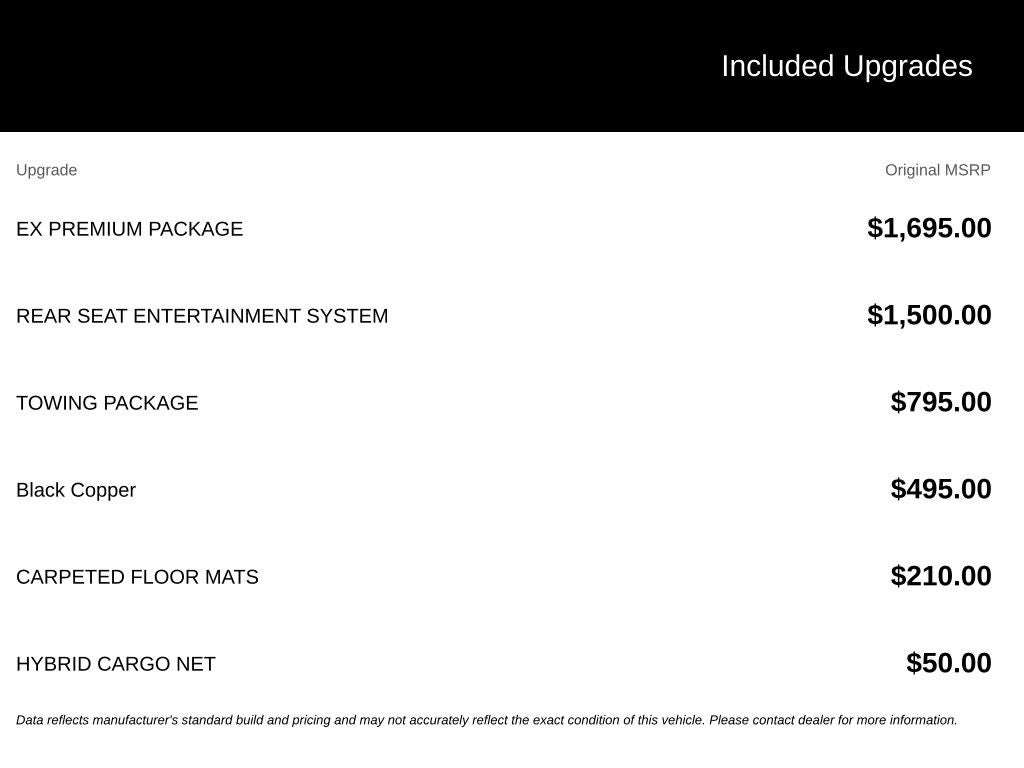The width and height of the screenshot is (1024, 768).
Task: Select the Original MSRP column header
Action: [937, 170]
